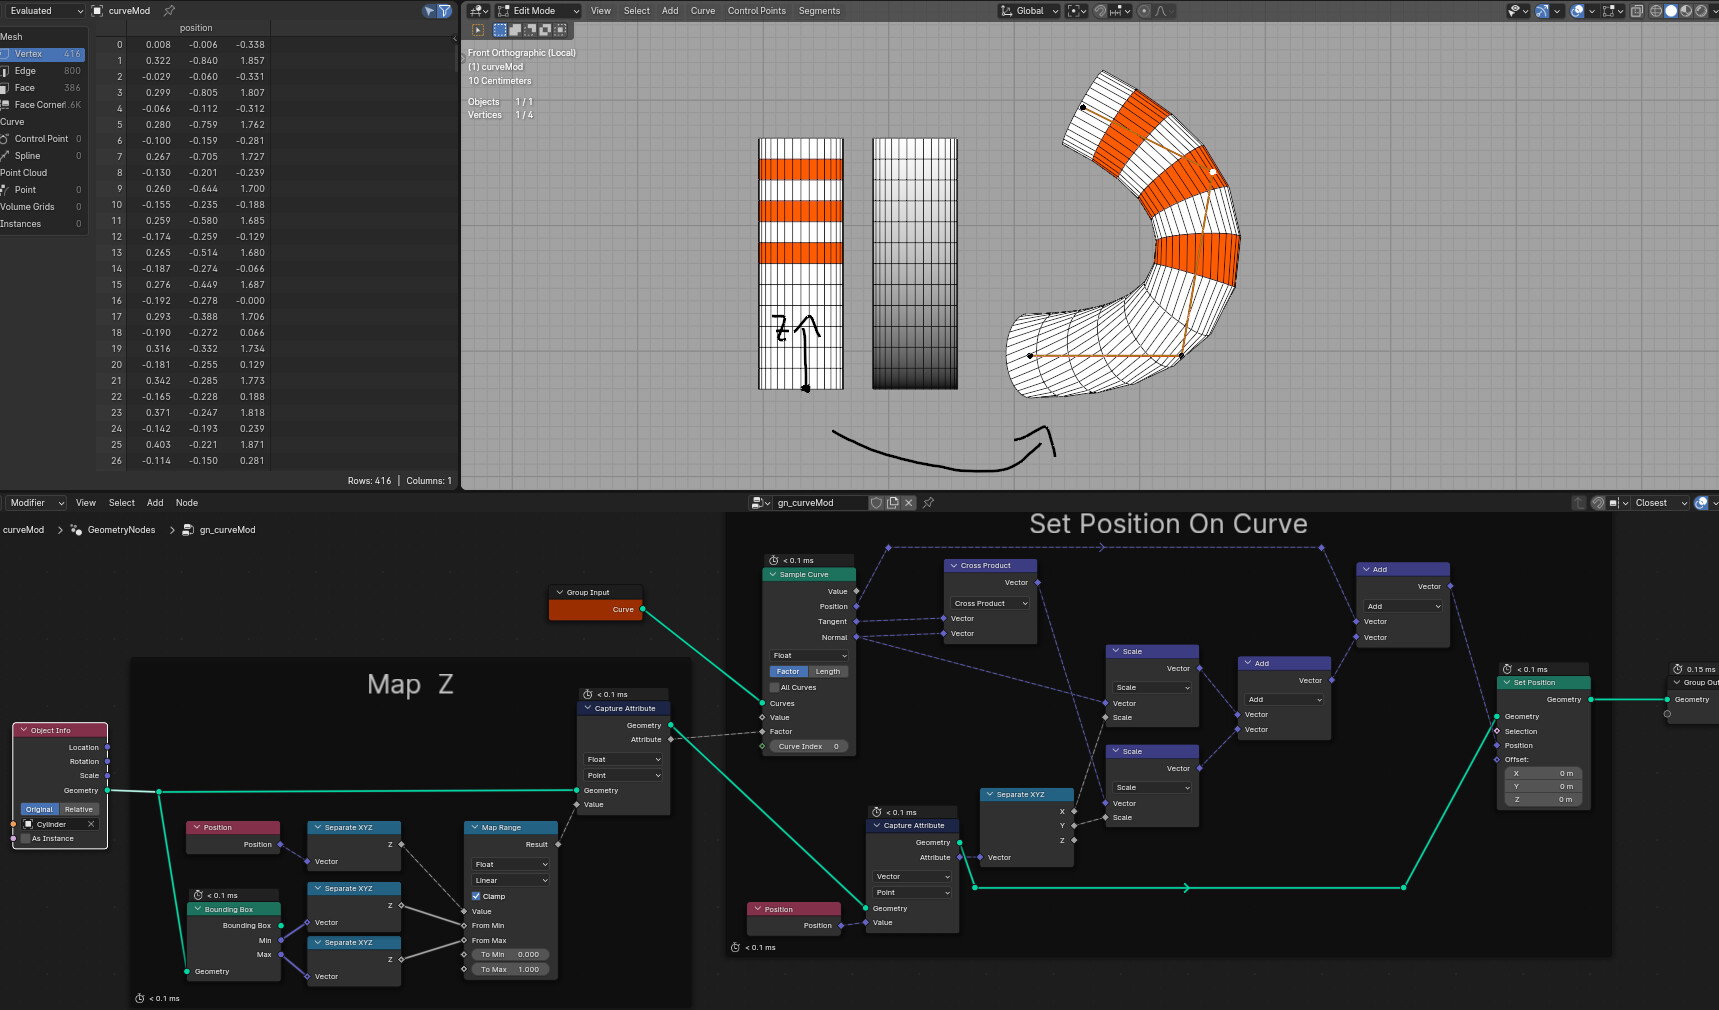Screen dimensions: 1719x1010
Task: Select Face domain in spreadsheet
Action: coord(42,88)
